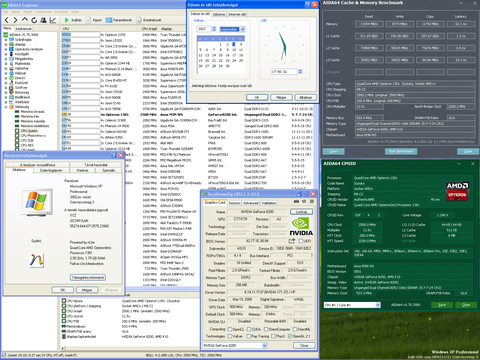Open Eredmények in the AIDA64 toolbar
Viewport: 480px width, 360px height.
point(149,20)
